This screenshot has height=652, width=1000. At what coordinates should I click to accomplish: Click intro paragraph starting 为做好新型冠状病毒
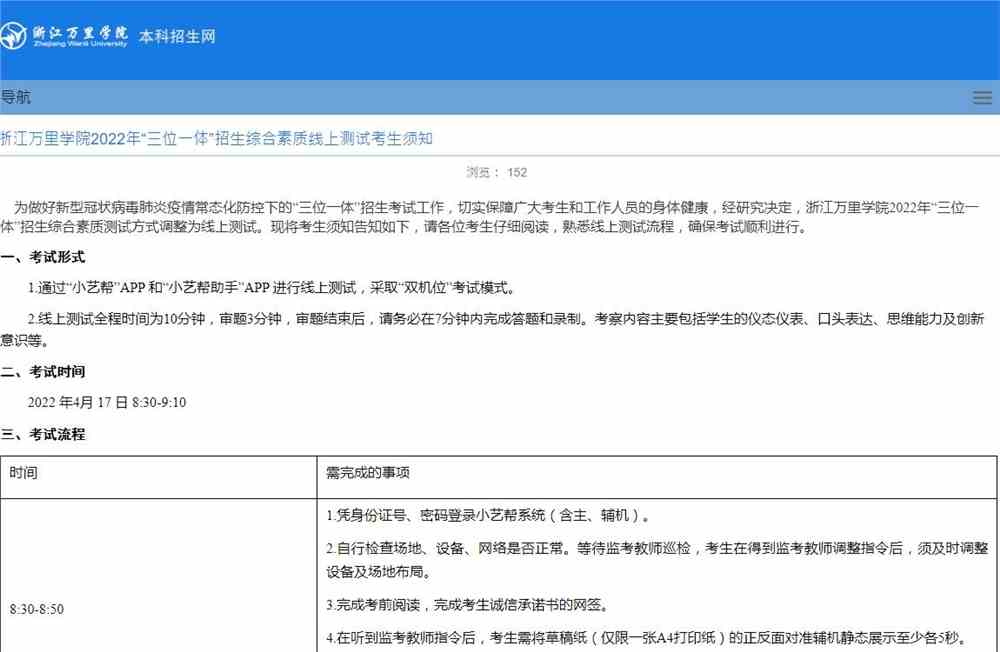click(x=490, y=217)
